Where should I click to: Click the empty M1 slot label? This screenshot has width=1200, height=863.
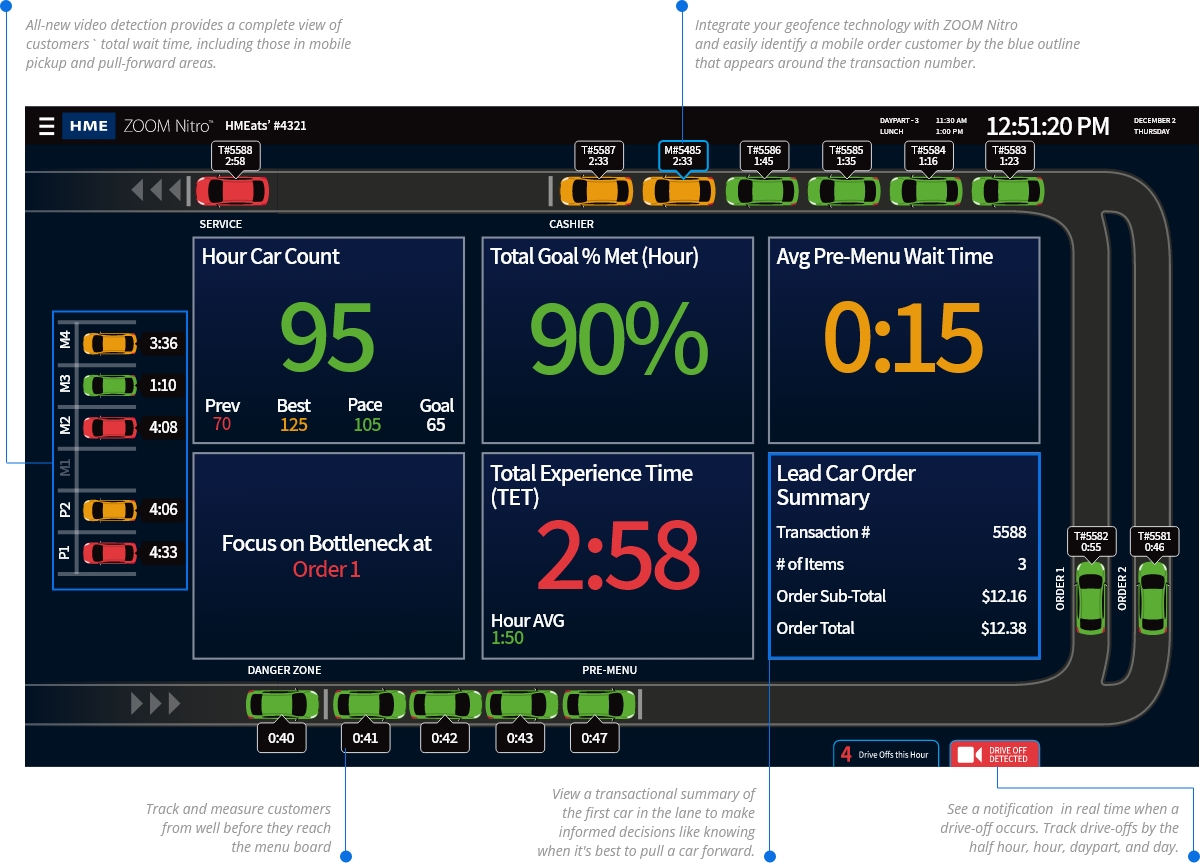point(65,468)
